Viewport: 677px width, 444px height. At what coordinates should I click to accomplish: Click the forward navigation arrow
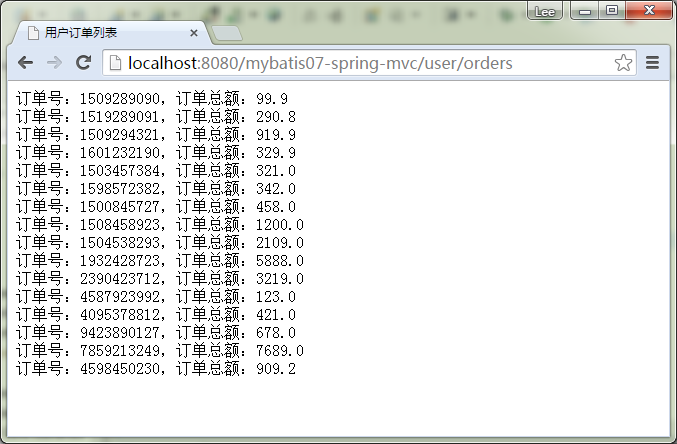[54, 63]
